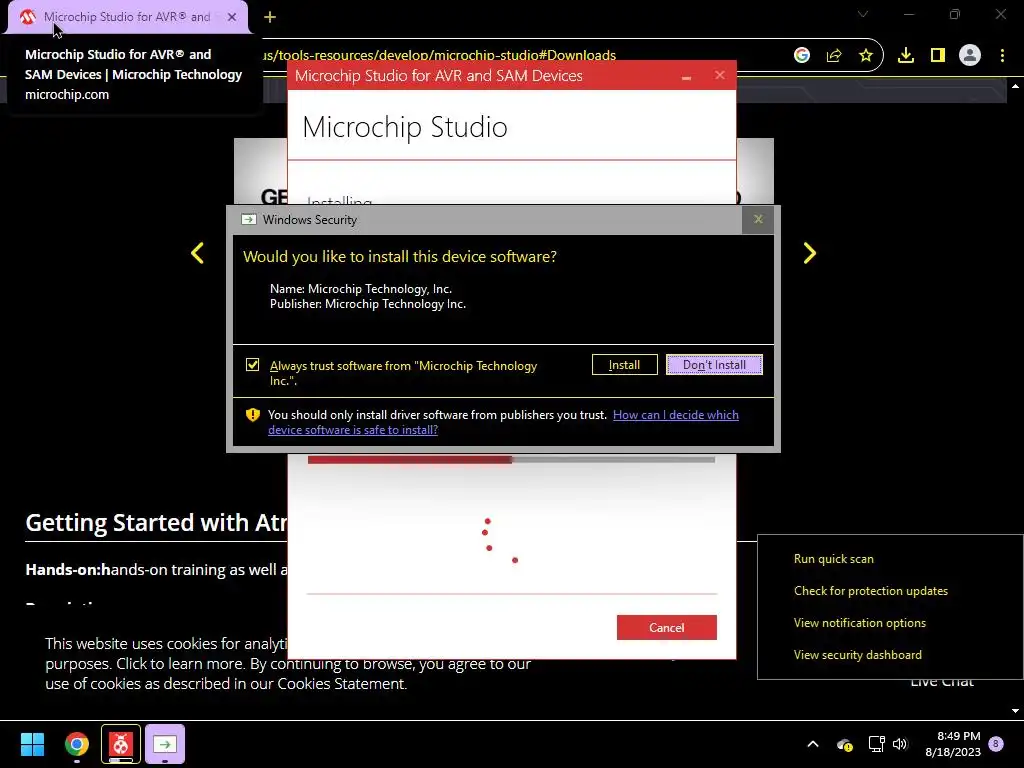The image size is (1024, 768).
Task: Click the yellow warning shield icon
Action: point(253,415)
